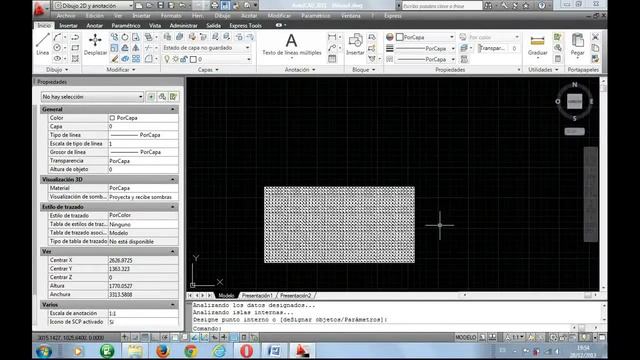Toggle the layer lock icon in Capas
Viewport: 640px width, 360px height.
pos(184,59)
